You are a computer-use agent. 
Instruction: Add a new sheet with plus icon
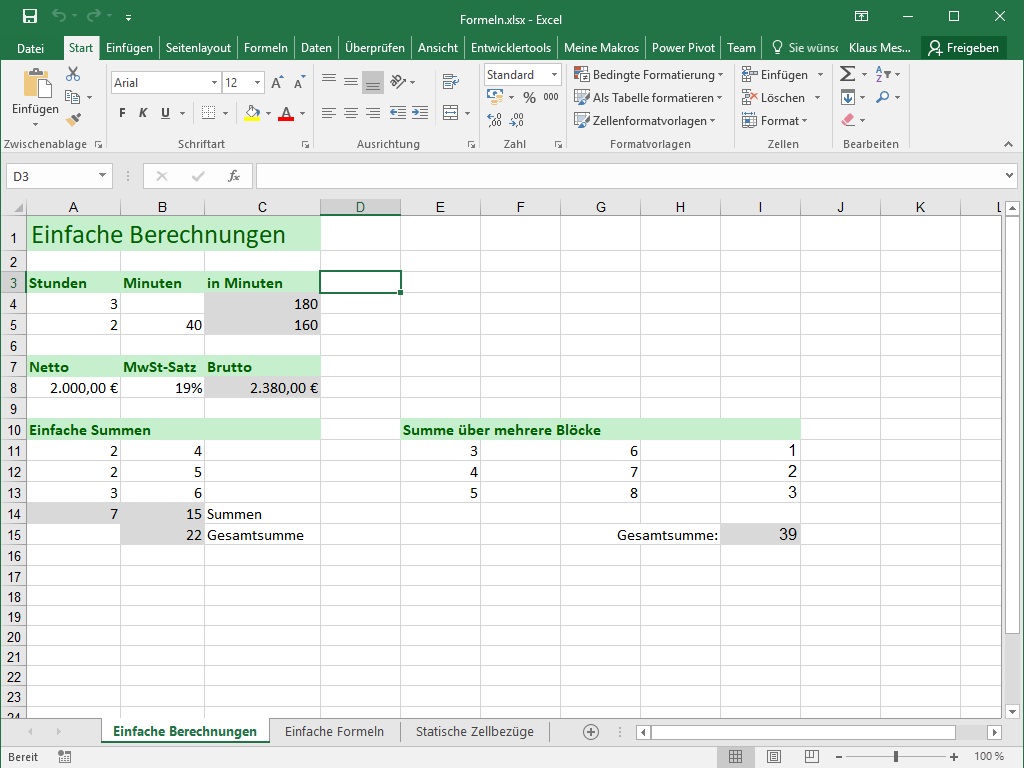pyautogui.click(x=591, y=732)
